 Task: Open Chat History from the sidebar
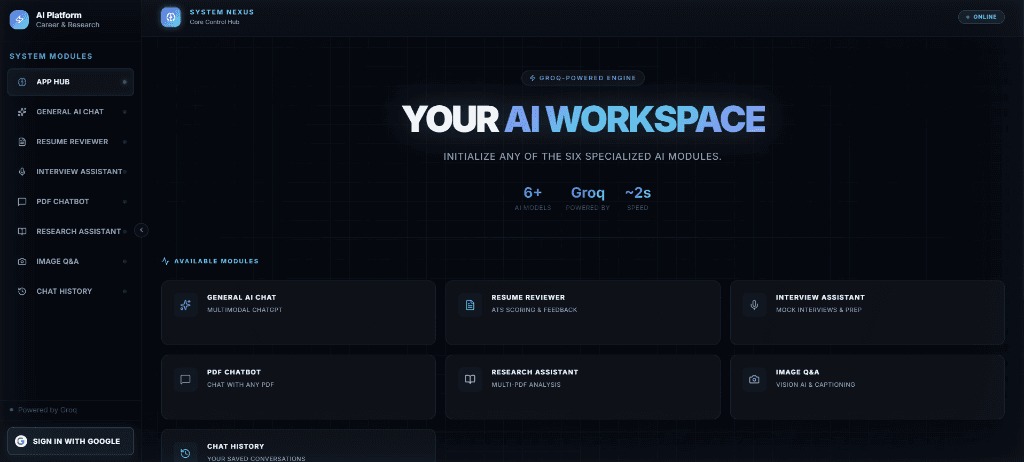tap(71, 291)
